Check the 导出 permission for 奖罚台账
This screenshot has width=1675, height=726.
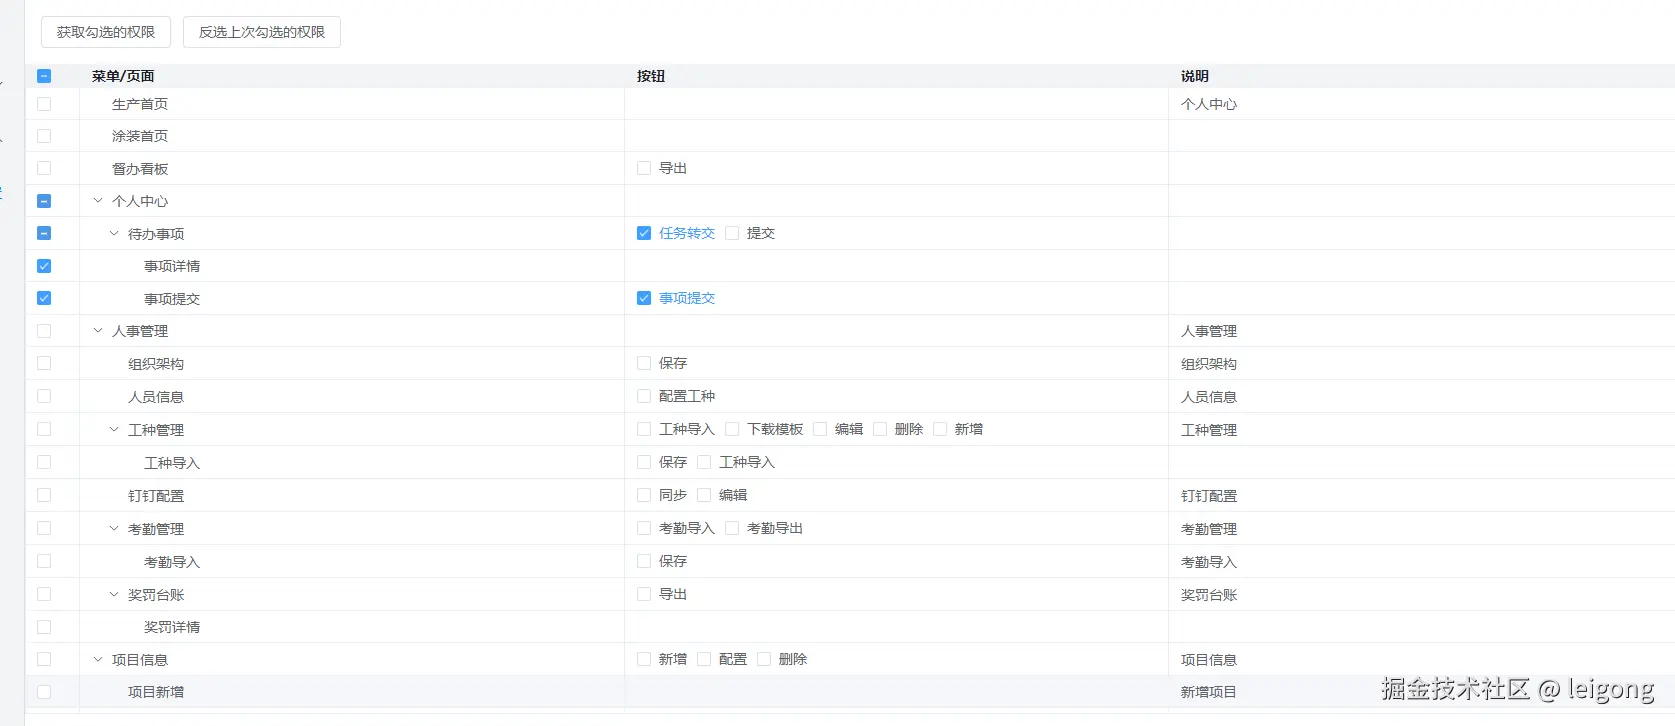(x=644, y=594)
